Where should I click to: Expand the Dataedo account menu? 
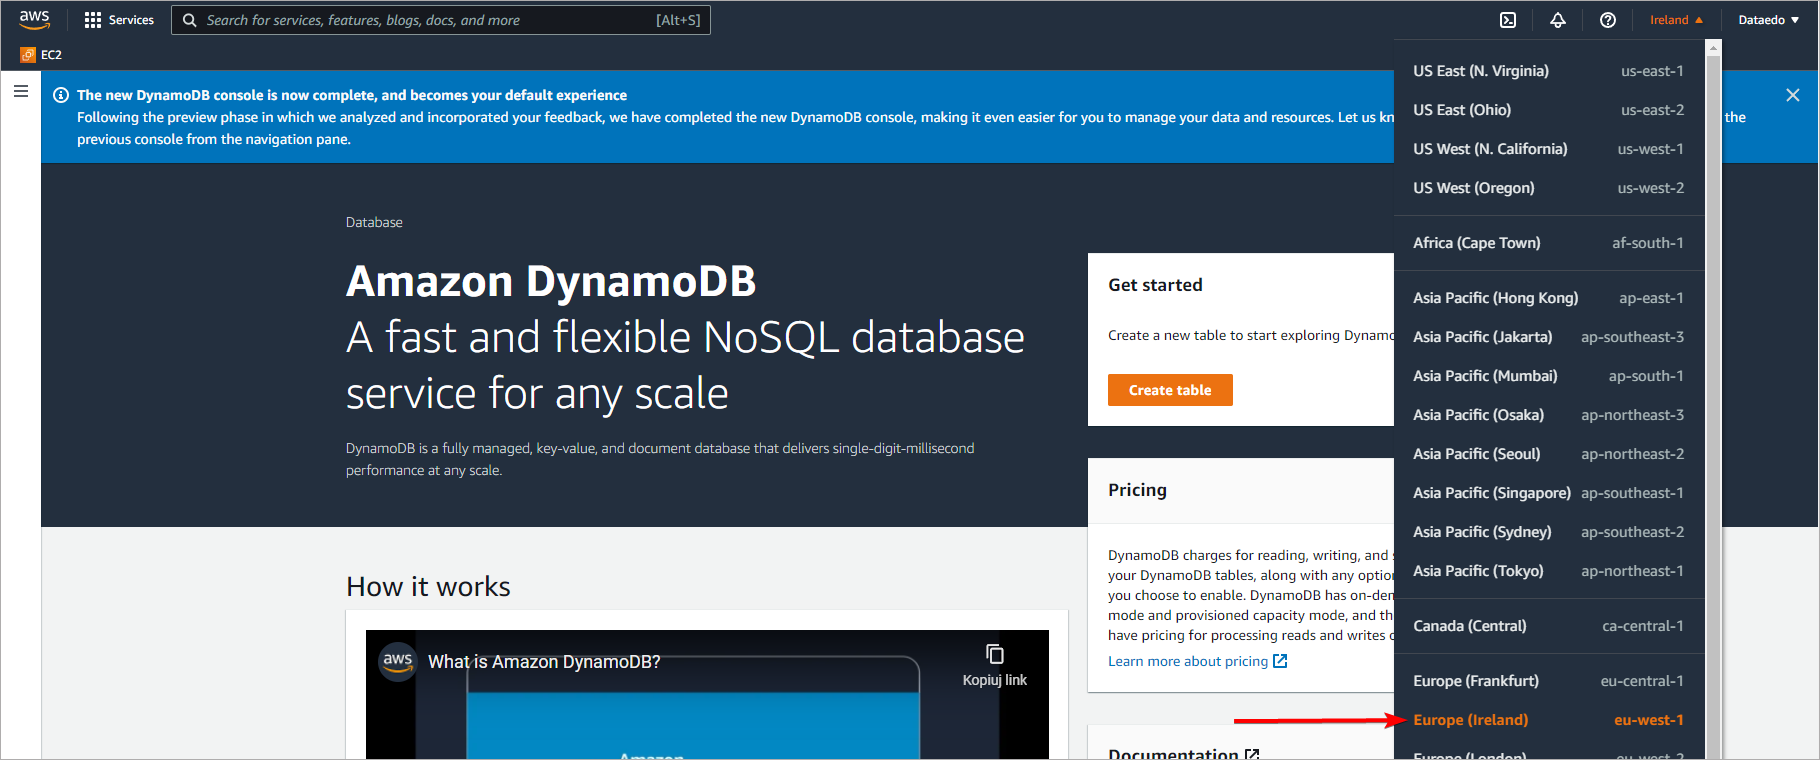[x=1768, y=20]
